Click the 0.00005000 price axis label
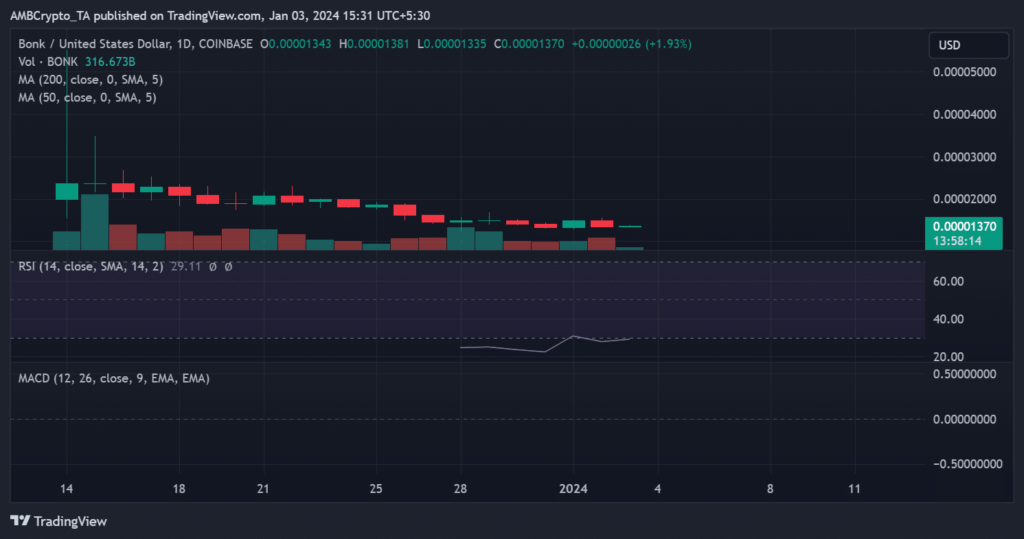1024x539 pixels. pos(965,72)
